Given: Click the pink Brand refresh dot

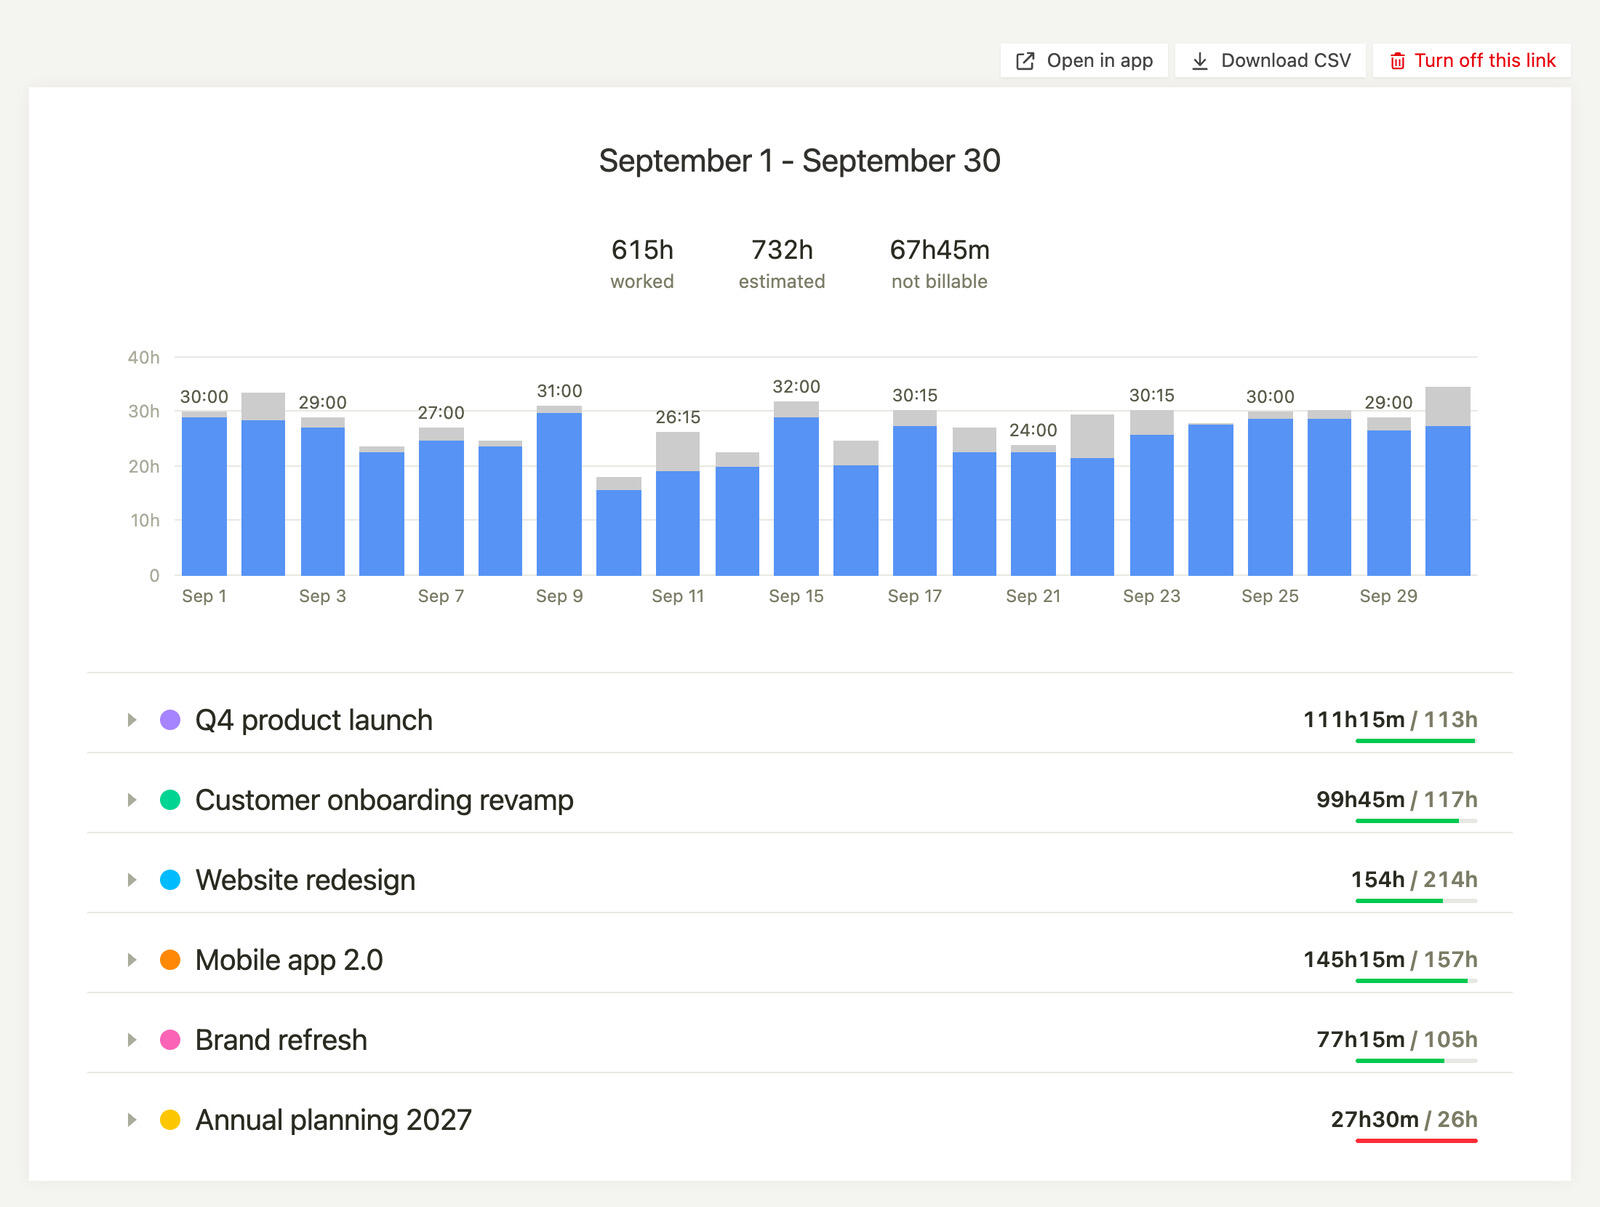Looking at the screenshot, I should (x=170, y=1040).
